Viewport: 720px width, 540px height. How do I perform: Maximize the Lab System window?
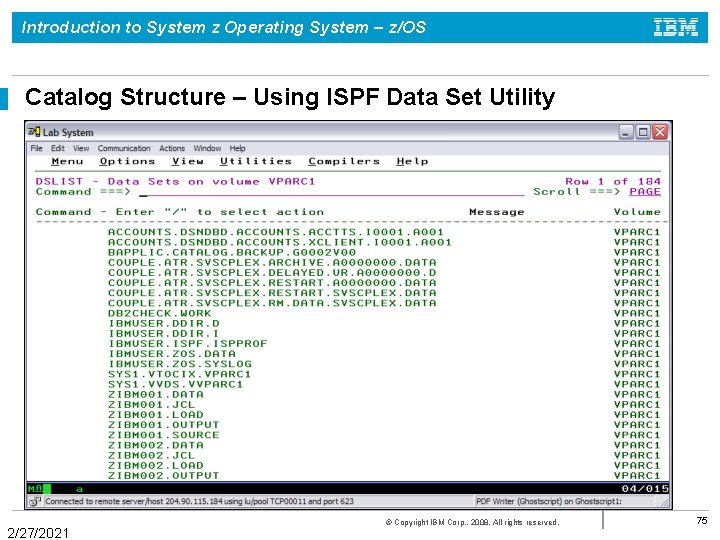click(643, 132)
